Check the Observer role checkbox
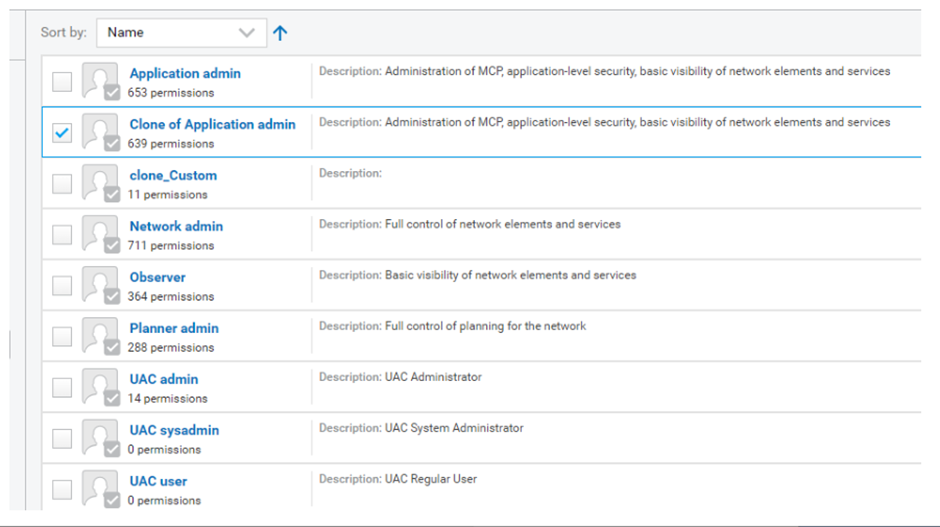This screenshot has height=527, width=940. [x=62, y=285]
